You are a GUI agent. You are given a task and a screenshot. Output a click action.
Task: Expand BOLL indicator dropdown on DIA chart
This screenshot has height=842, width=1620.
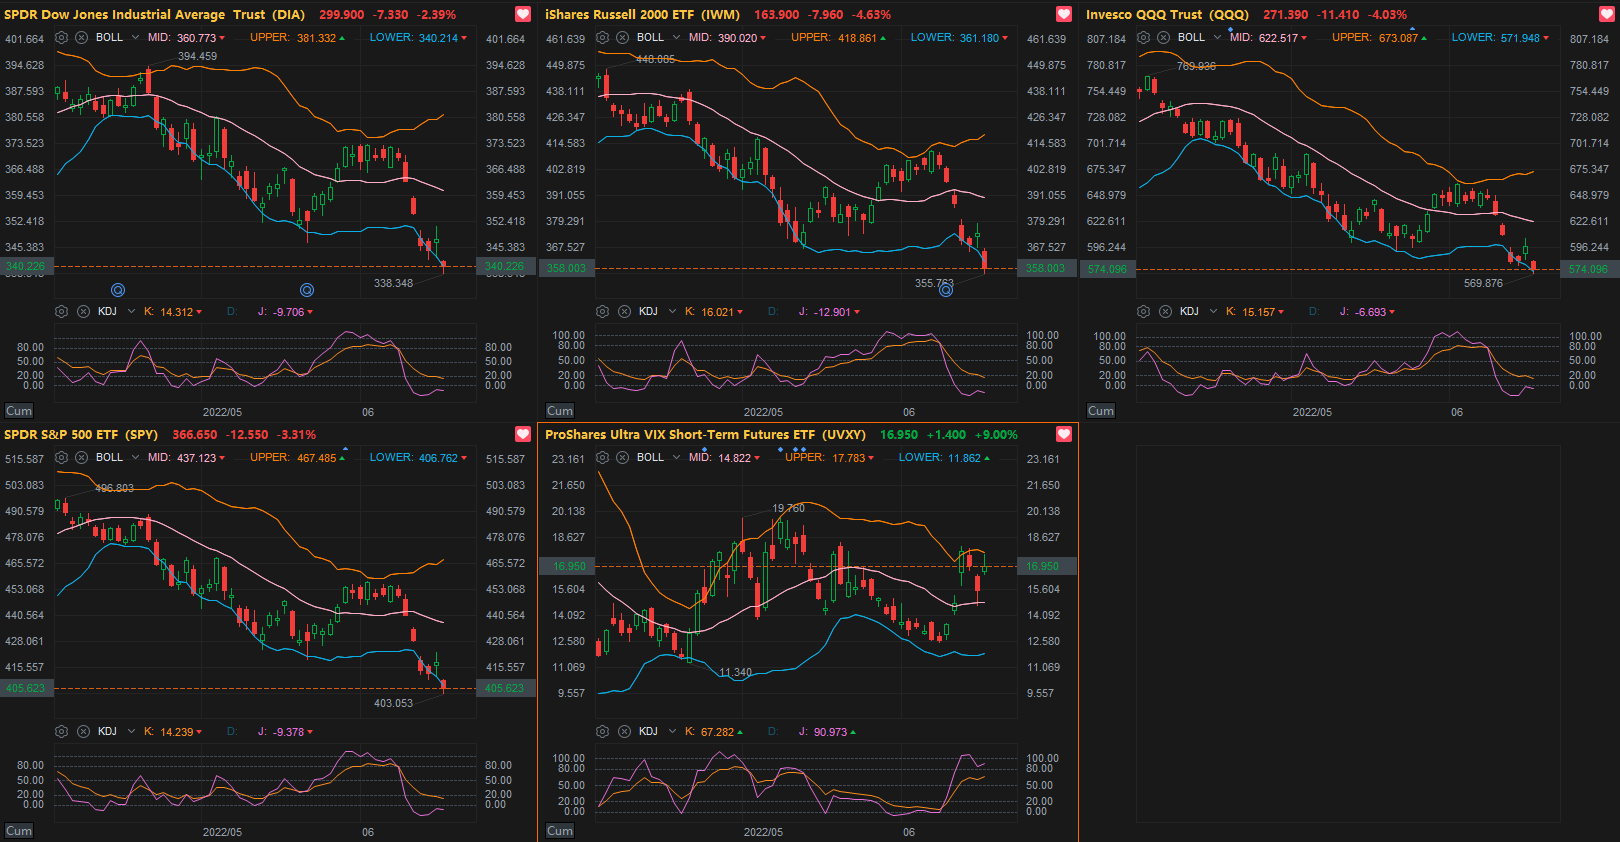click(x=134, y=37)
